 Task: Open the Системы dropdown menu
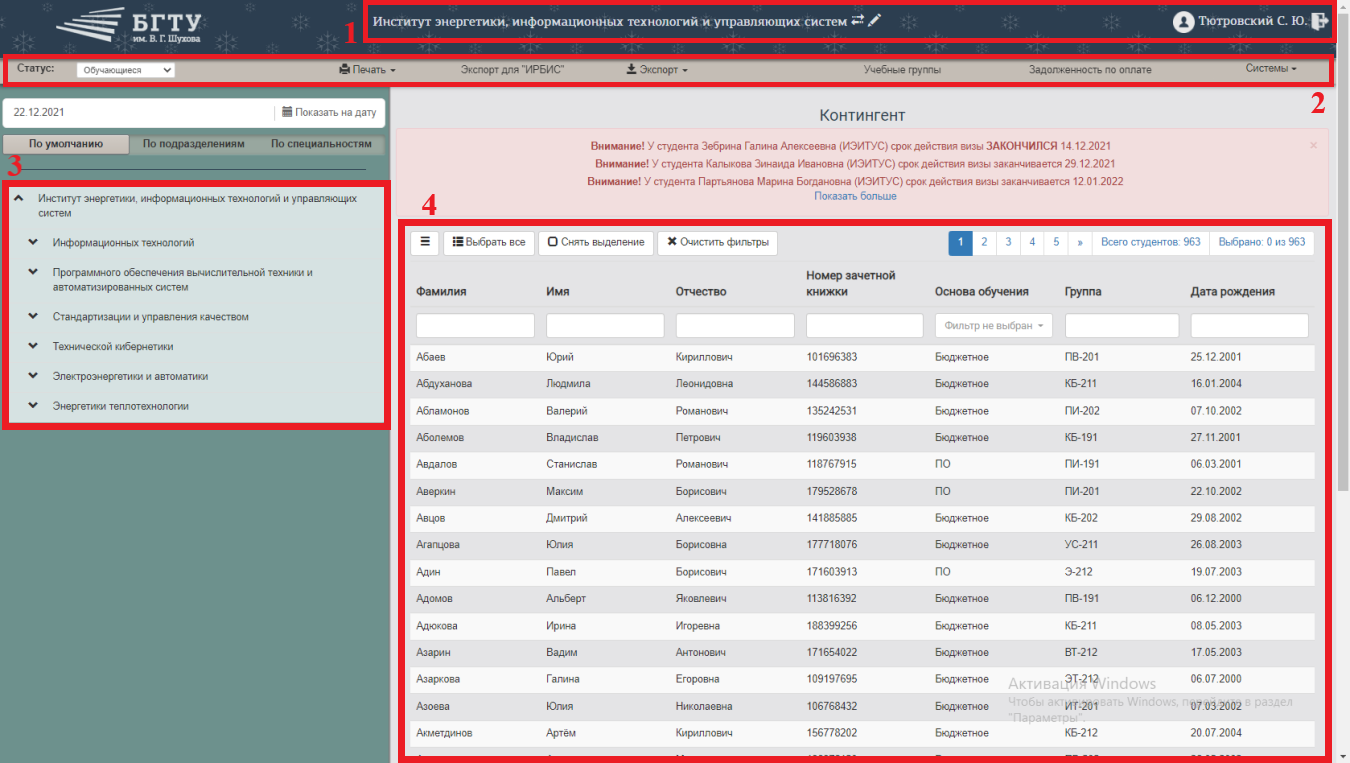tap(1271, 69)
